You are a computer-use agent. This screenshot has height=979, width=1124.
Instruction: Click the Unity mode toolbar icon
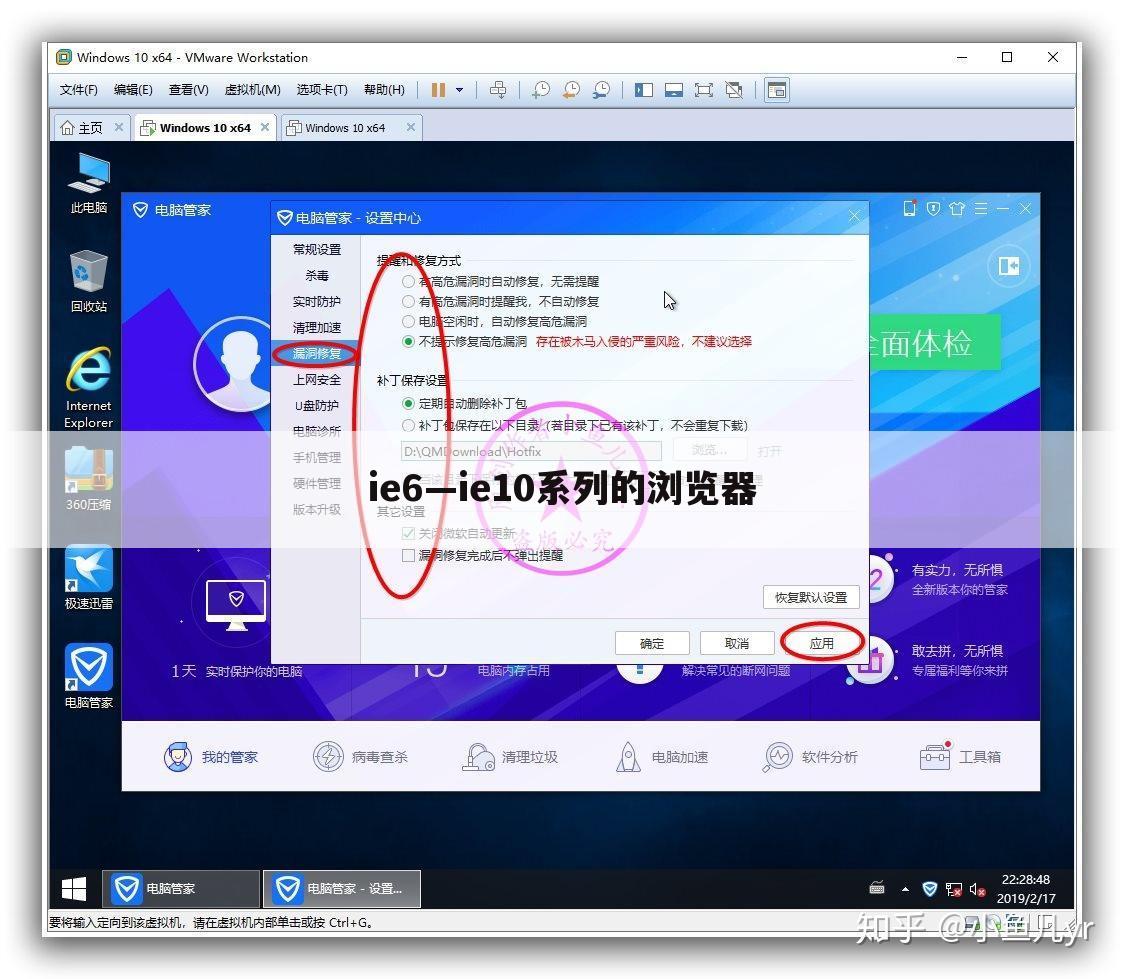tap(734, 90)
